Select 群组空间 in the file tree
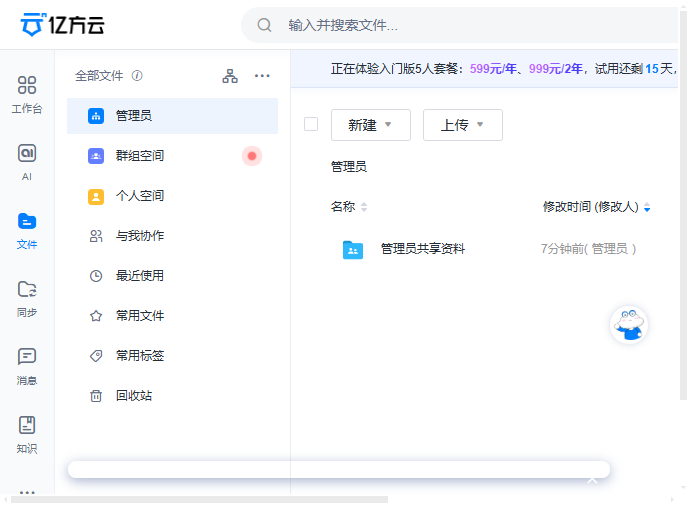This screenshot has width=689, height=505. tap(172, 156)
